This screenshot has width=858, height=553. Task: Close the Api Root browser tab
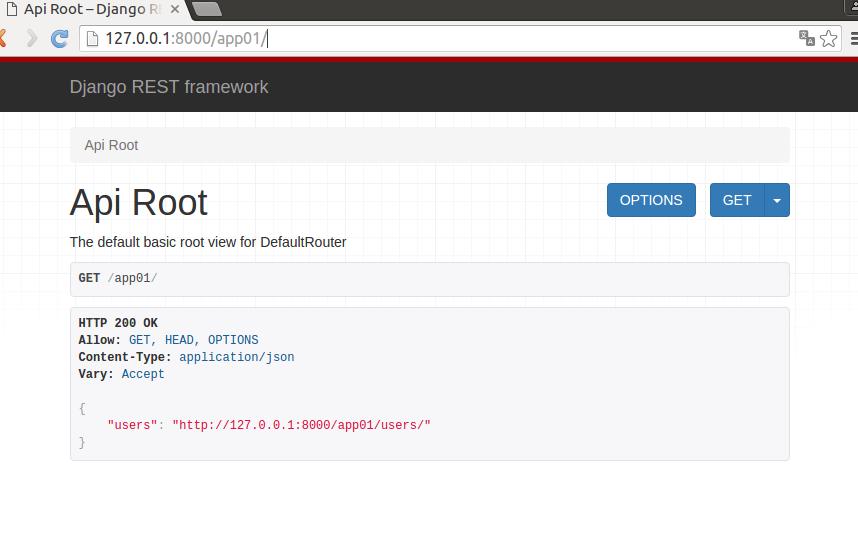pyautogui.click(x=175, y=9)
